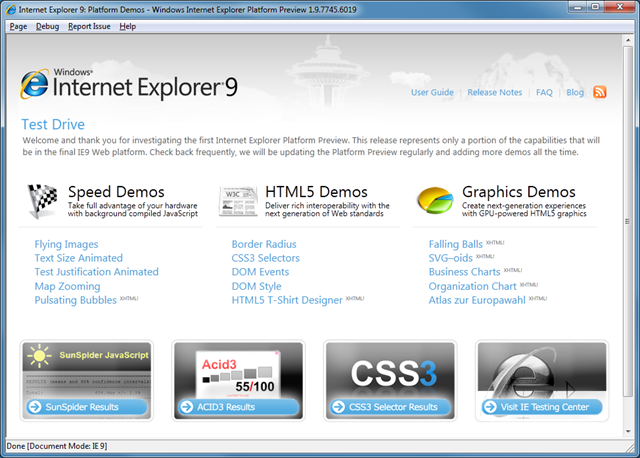Launch the Text Size Animated demo
The height and width of the screenshot is (458, 640).
pos(78,258)
